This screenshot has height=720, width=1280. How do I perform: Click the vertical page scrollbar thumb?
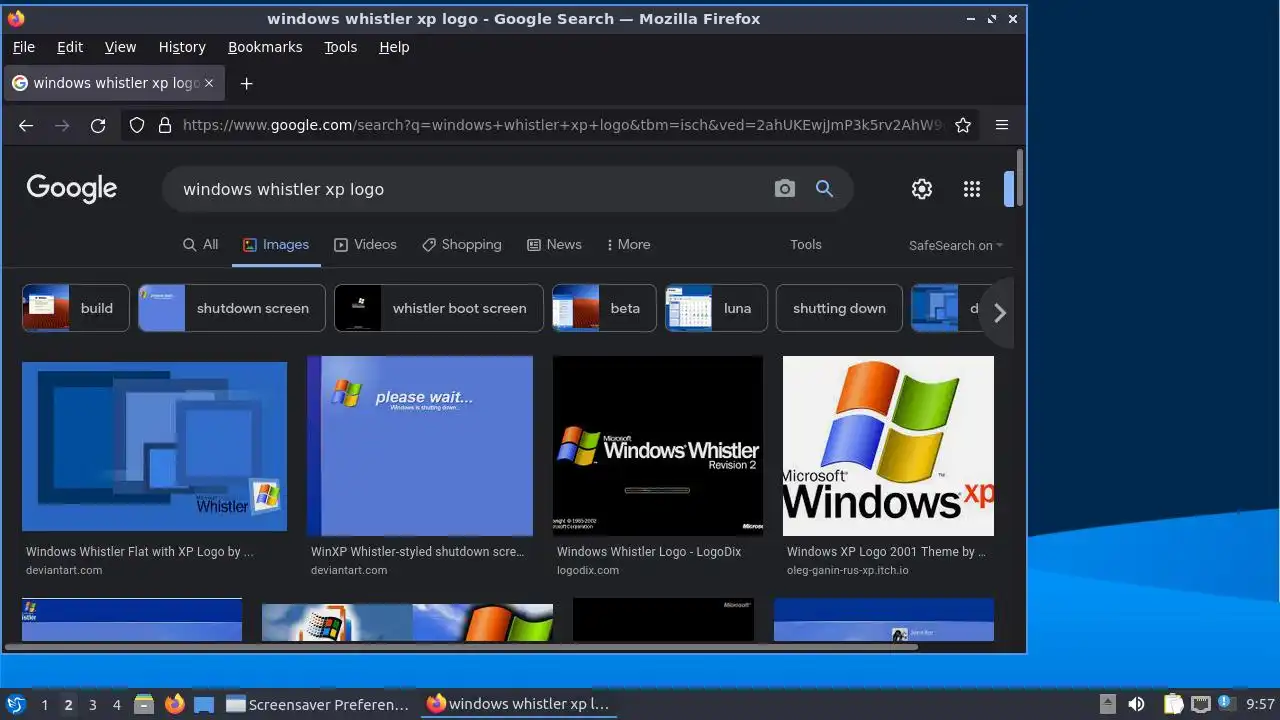point(1019,178)
